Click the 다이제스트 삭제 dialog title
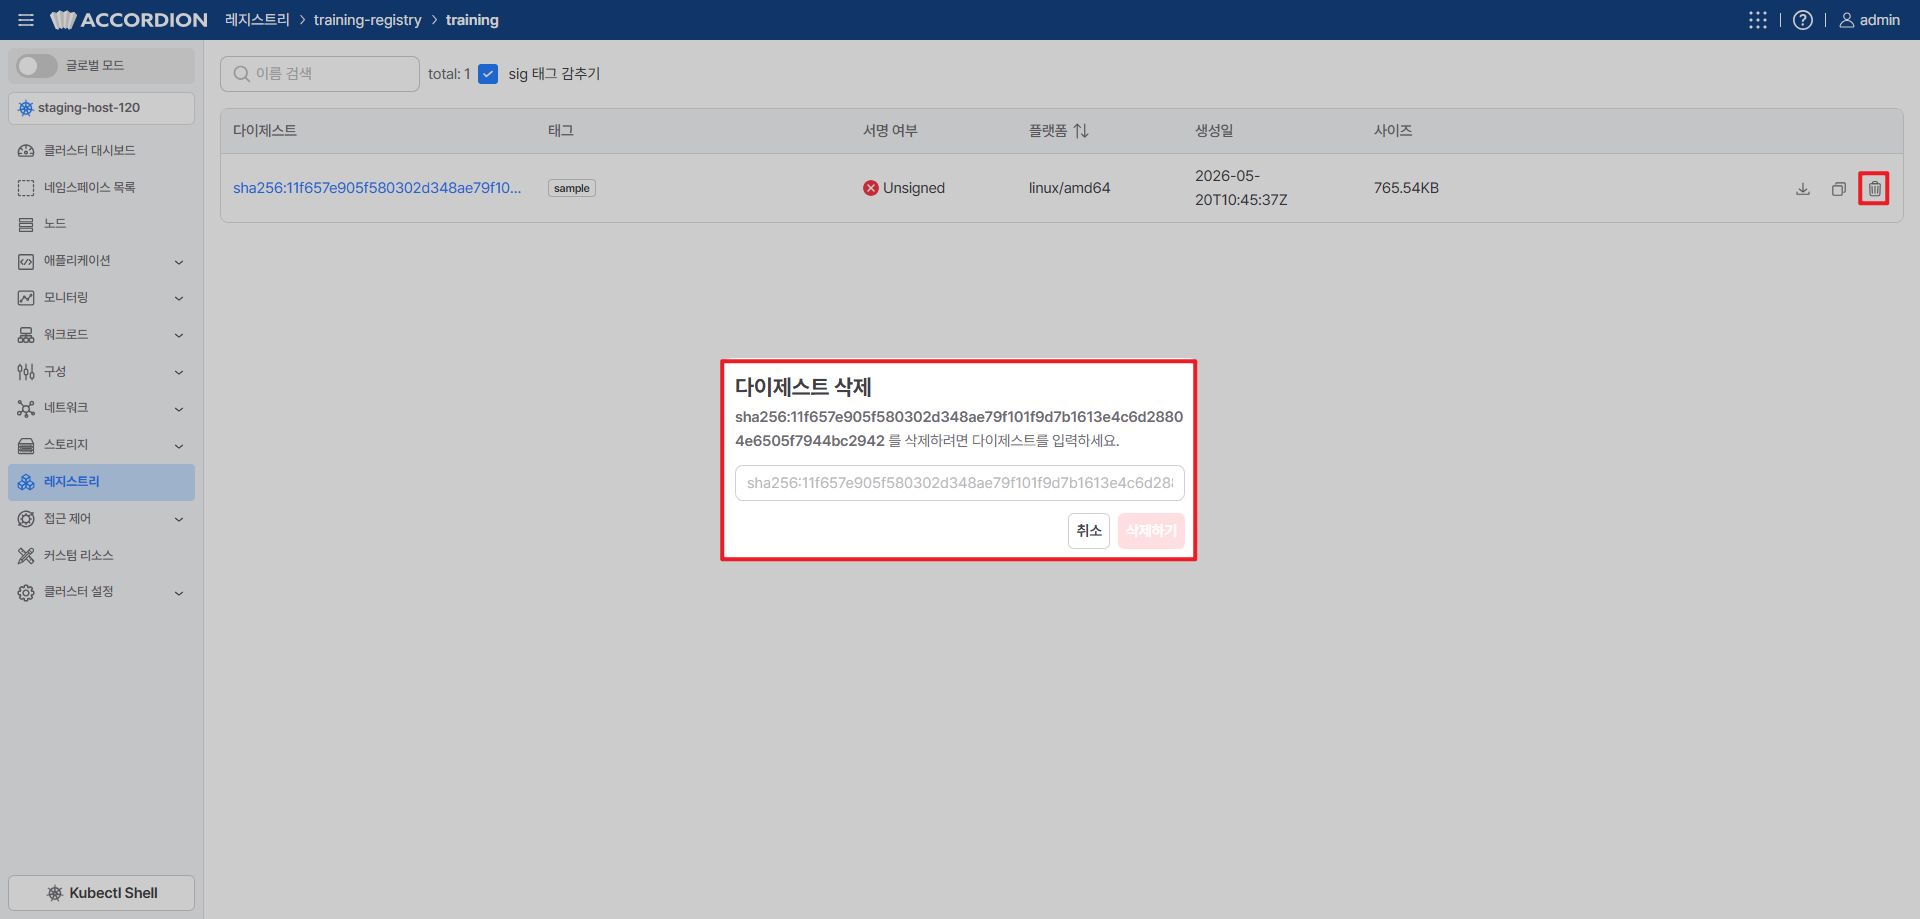 804,387
